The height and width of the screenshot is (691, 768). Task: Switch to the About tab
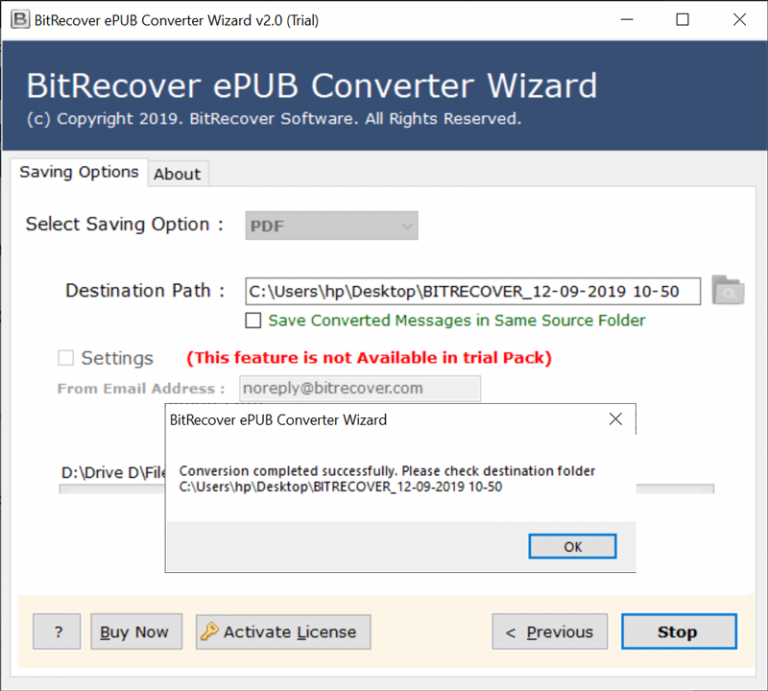click(x=177, y=174)
